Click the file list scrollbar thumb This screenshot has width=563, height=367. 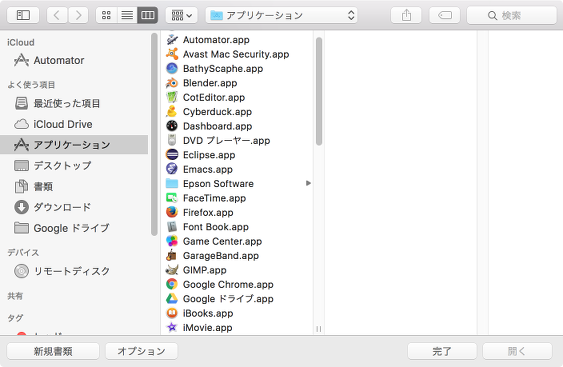pos(319,91)
